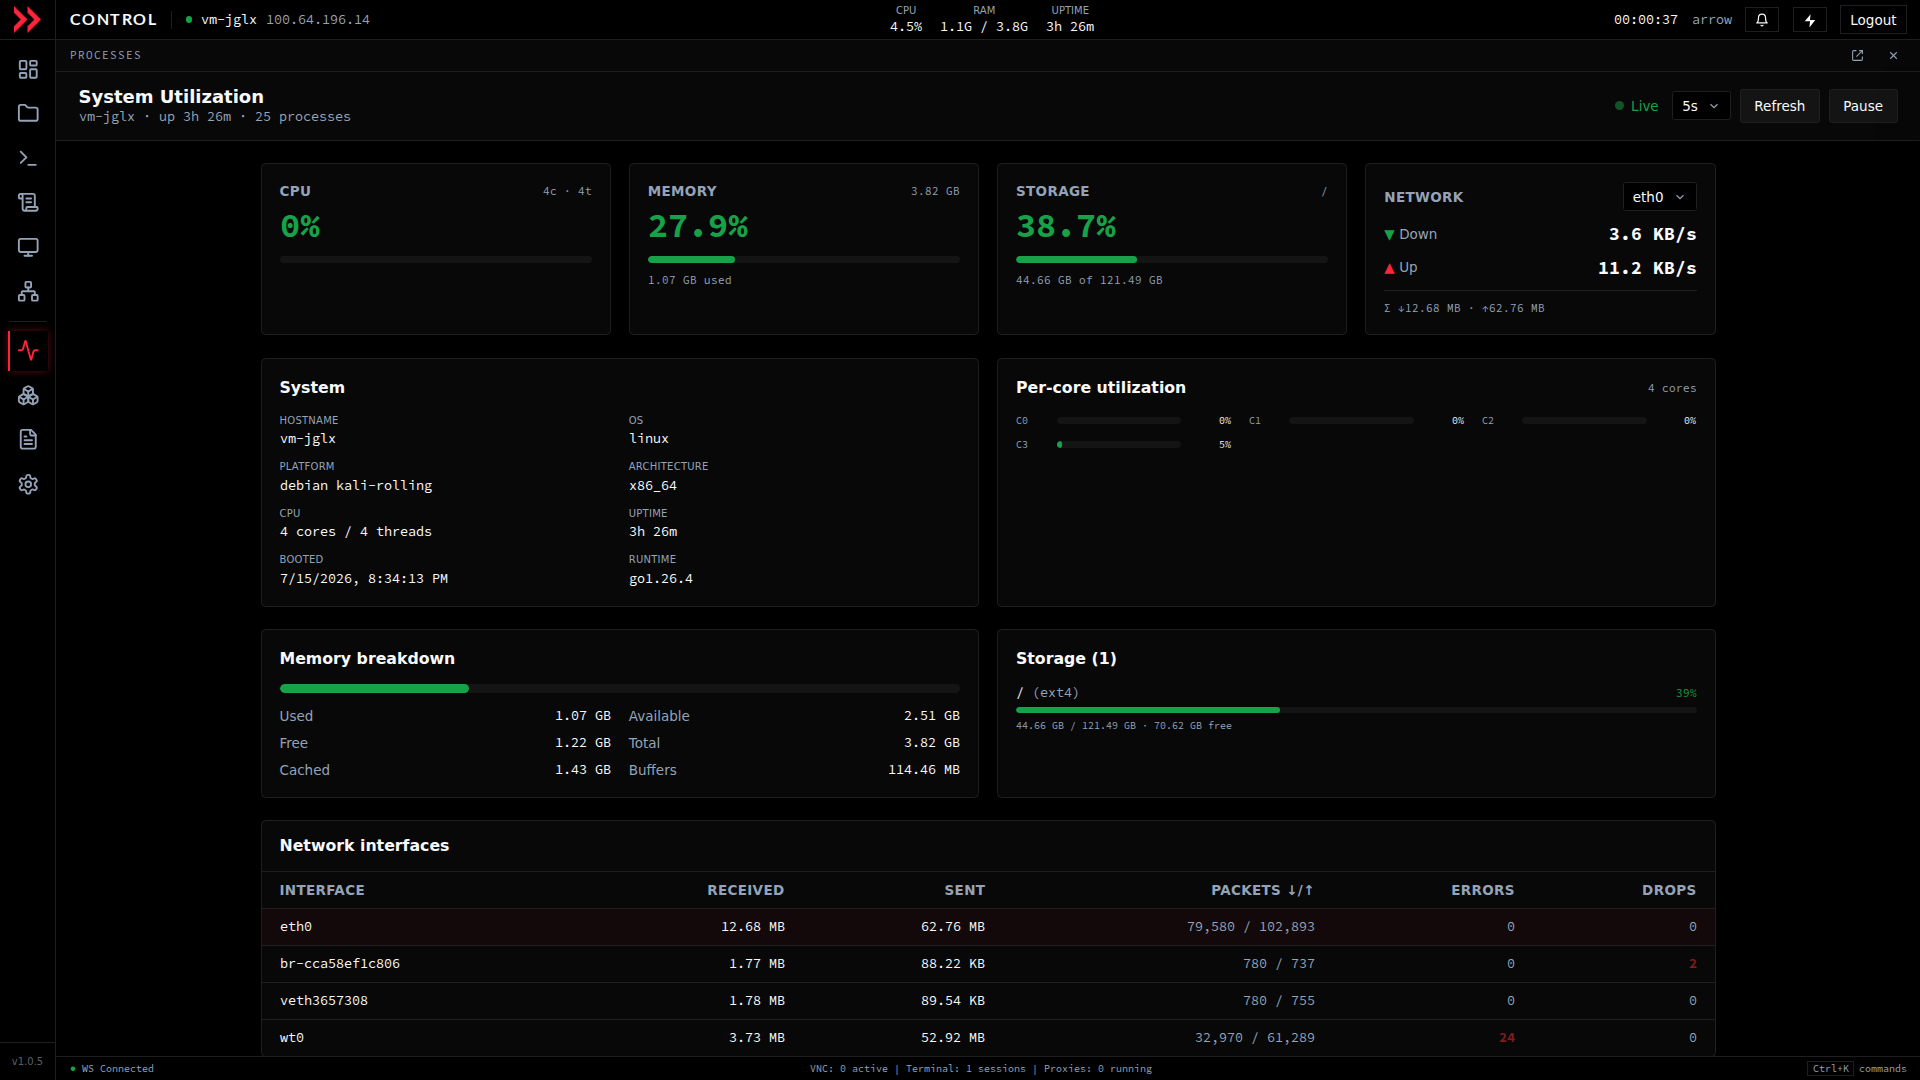The width and height of the screenshot is (1920, 1080).
Task: Click the vm-jglx host name in header
Action: pyautogui.click(x=229, y=20)
